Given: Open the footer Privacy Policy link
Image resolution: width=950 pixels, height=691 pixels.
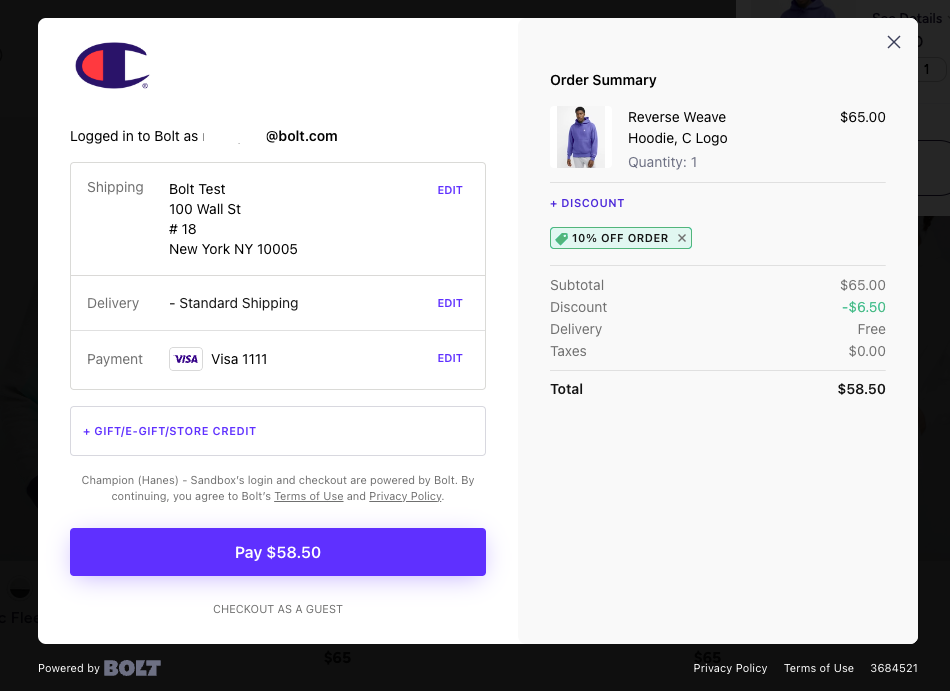Looking at the screenshot, I should [x=730, y=668].
